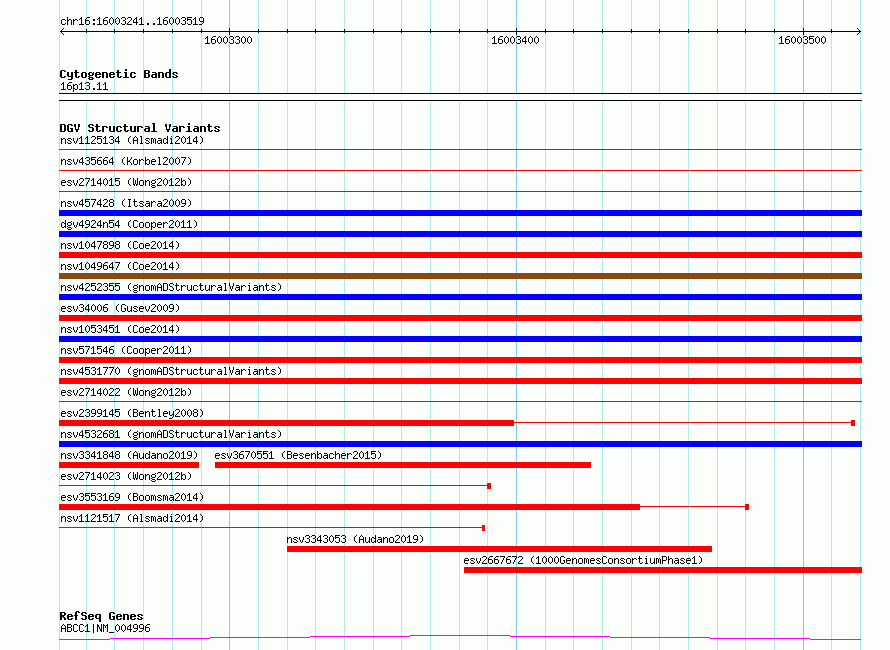The width and height of the screenshot is (890, 650).
Task: Click the DGV Structural Variants track title
Action: (x=140, y=128)
